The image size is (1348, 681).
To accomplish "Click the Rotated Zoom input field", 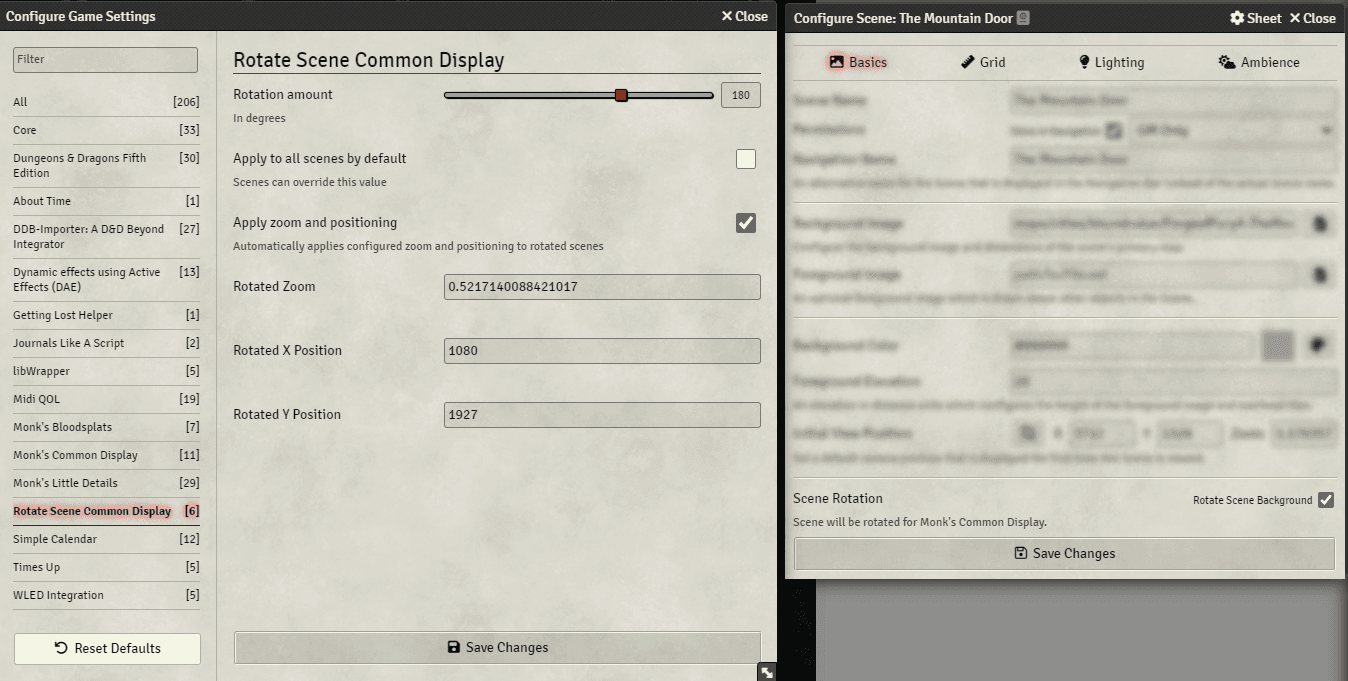I will click(x=602, y=287).
